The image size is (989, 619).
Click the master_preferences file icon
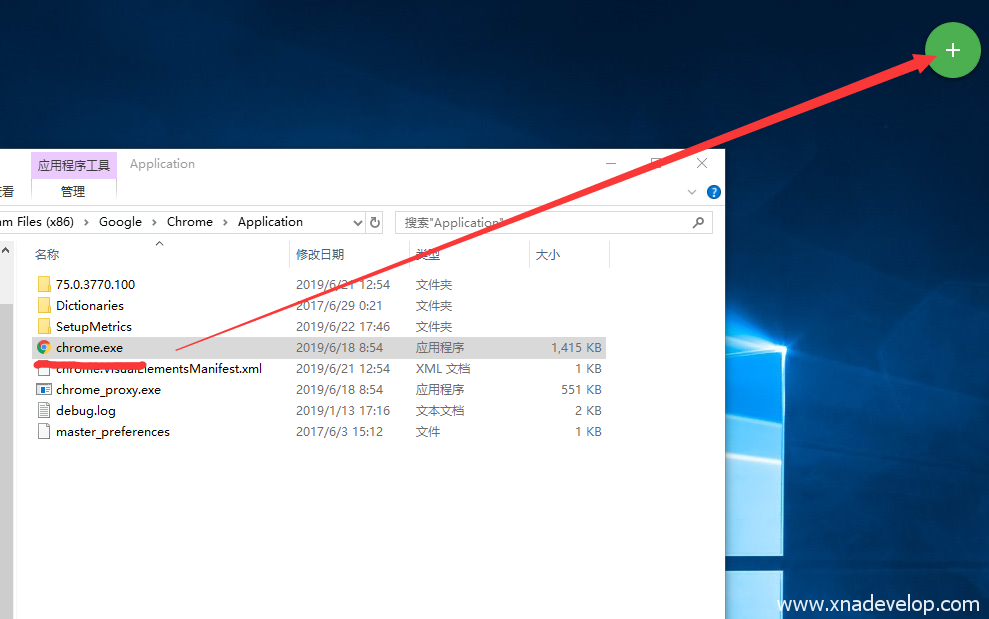(x=43, y=432)
